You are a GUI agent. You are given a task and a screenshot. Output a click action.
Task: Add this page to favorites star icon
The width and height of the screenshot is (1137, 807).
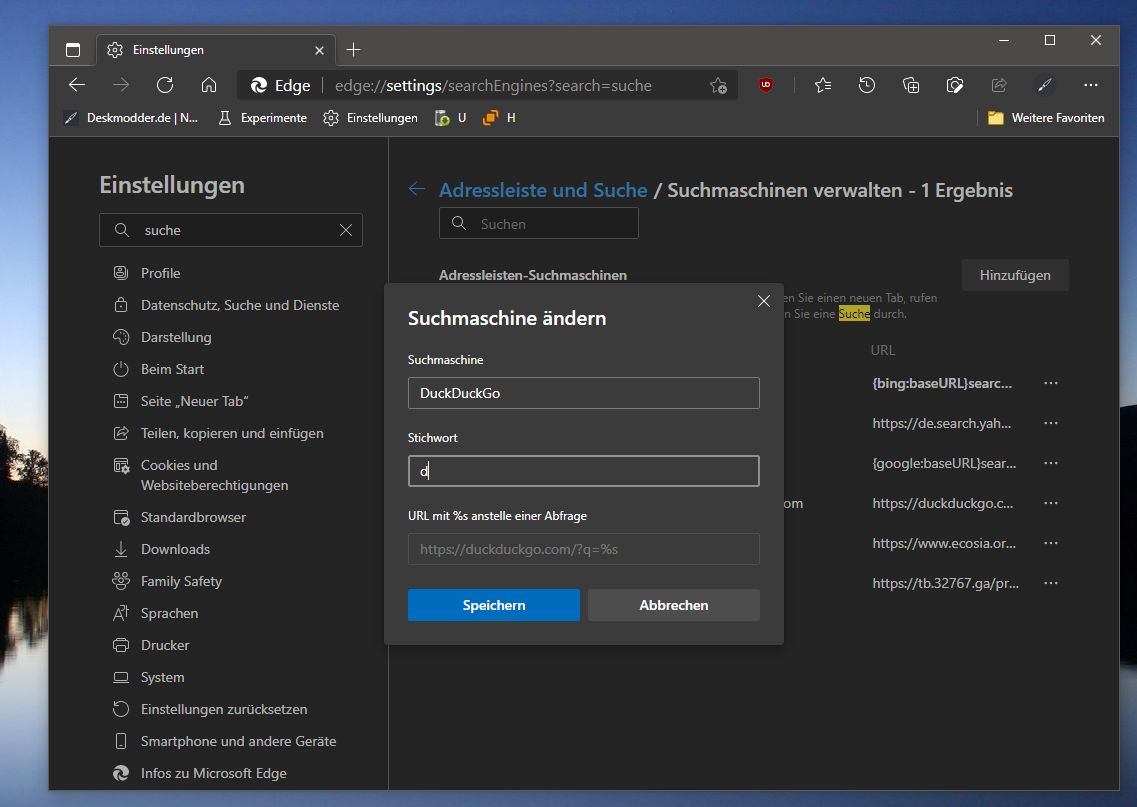click(x=719, y=86)
